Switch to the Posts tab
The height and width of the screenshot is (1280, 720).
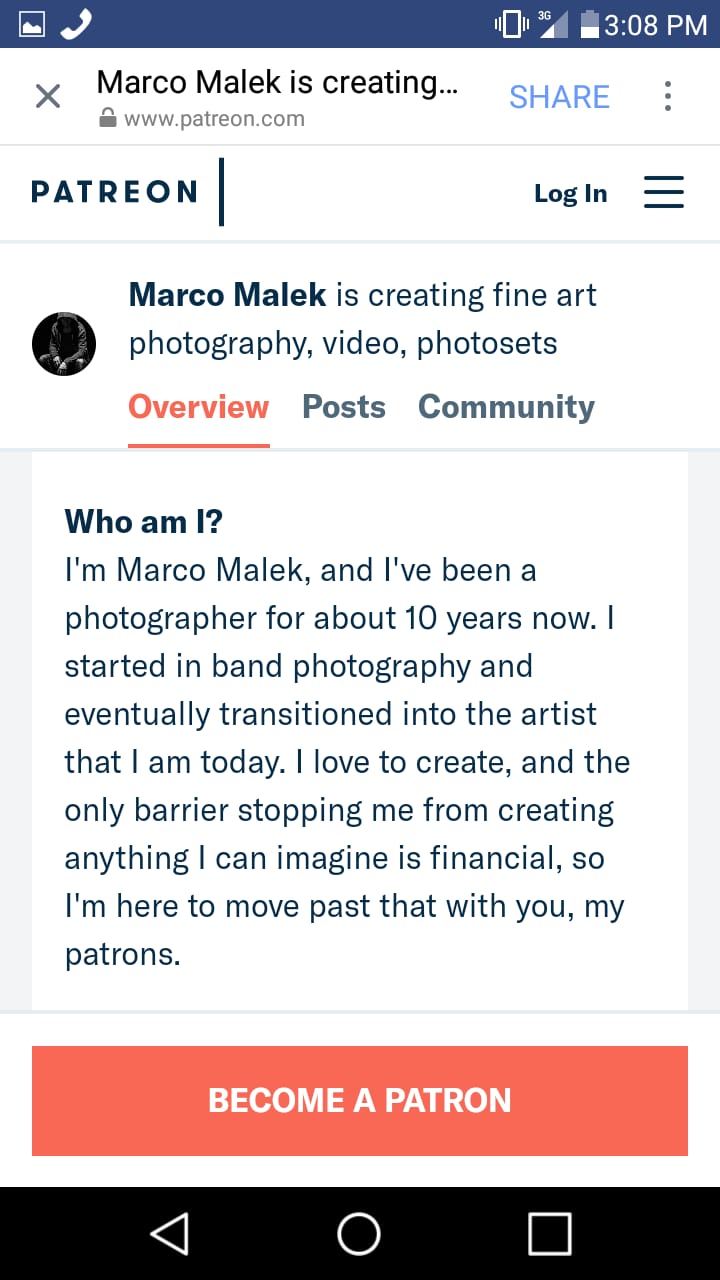click(x=343, y=407)
